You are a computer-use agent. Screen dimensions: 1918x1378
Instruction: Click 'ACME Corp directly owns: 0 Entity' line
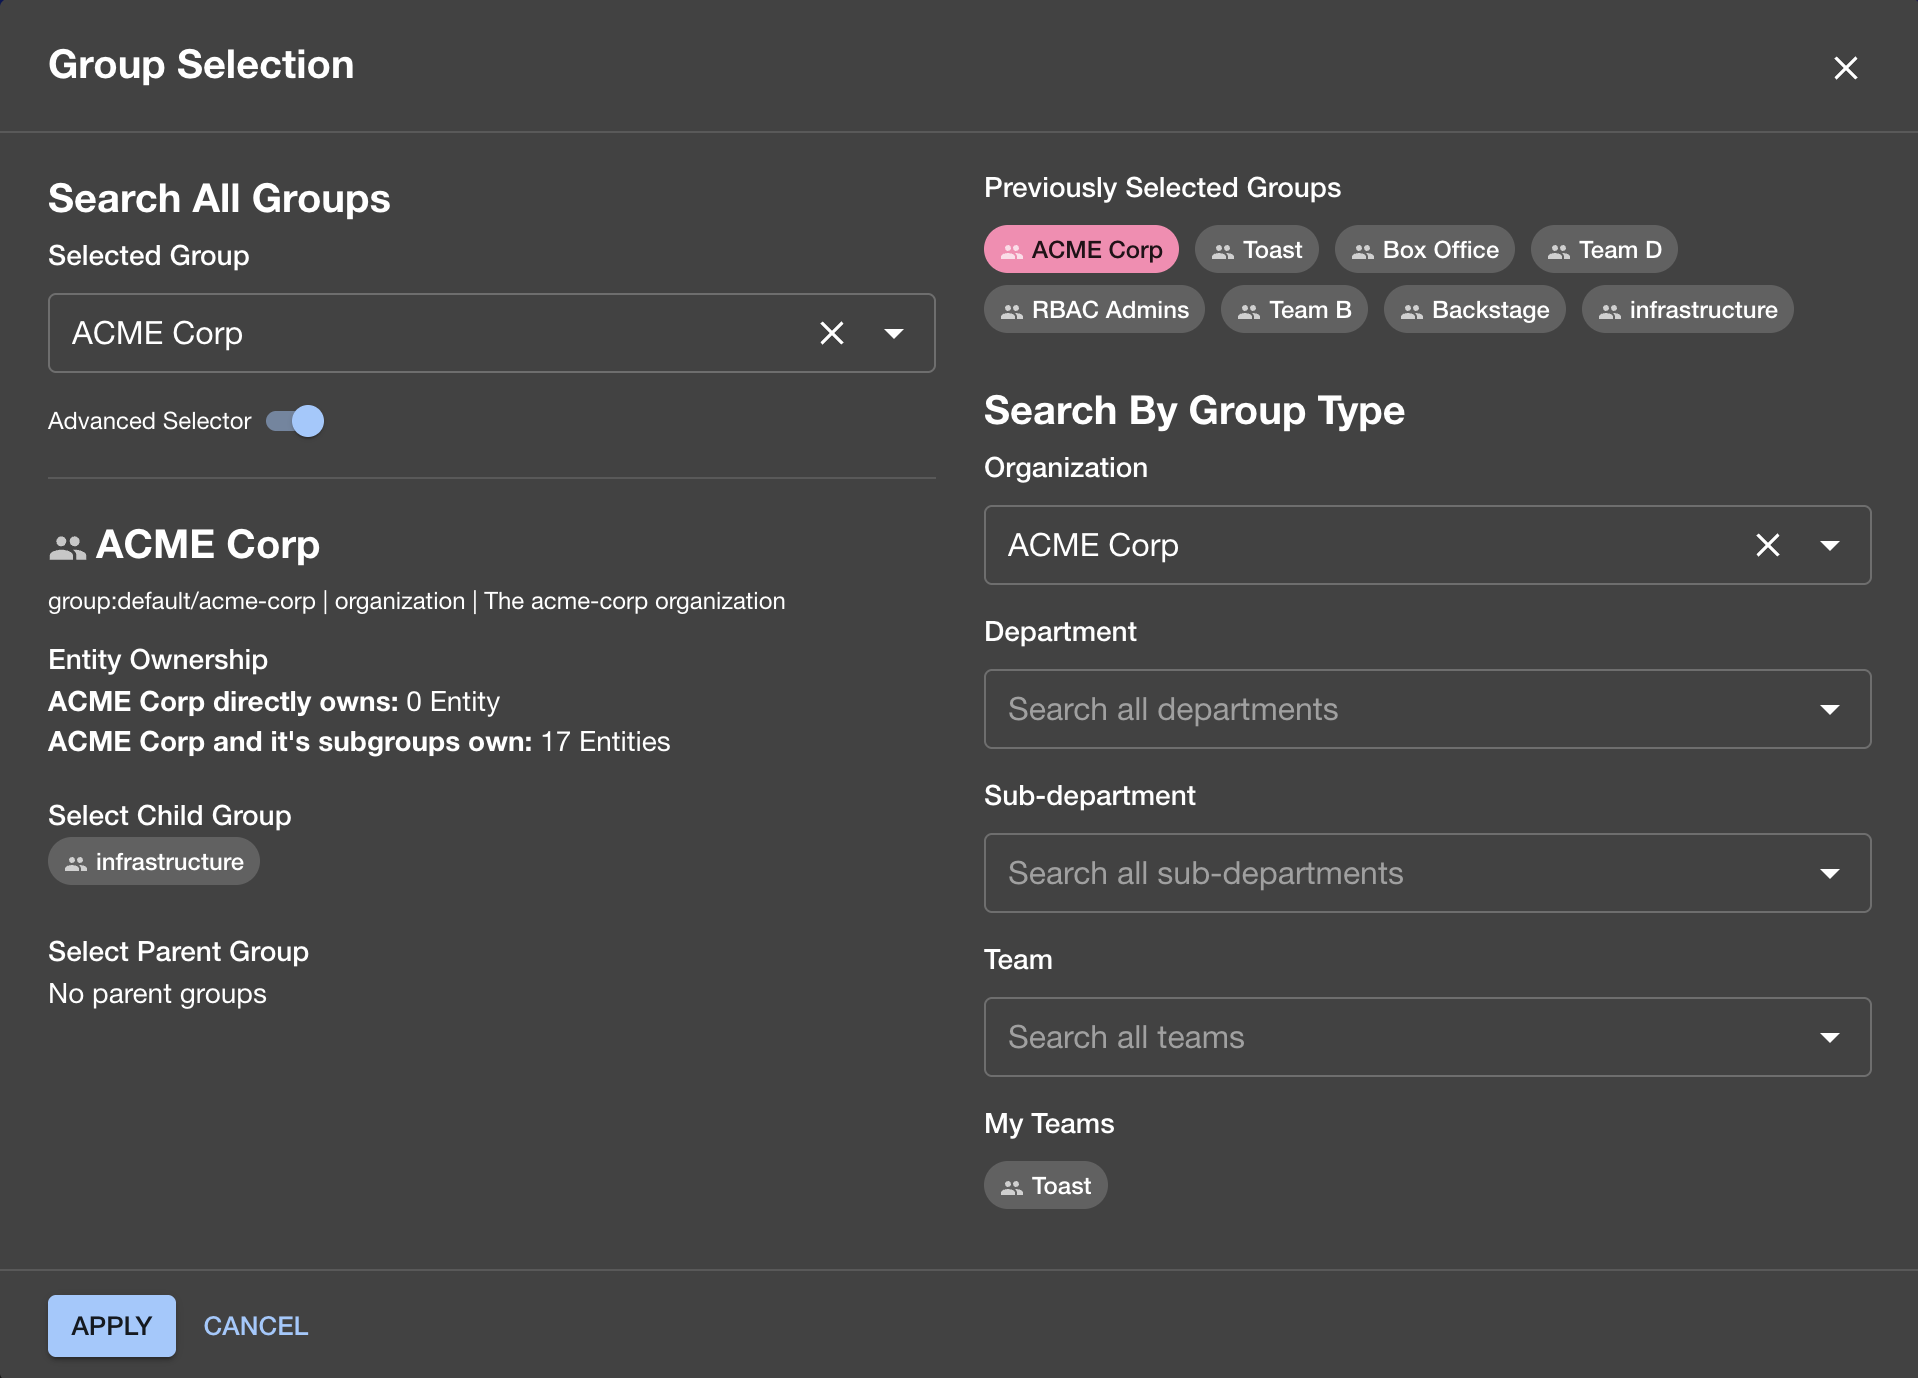[x=274, y=701]
